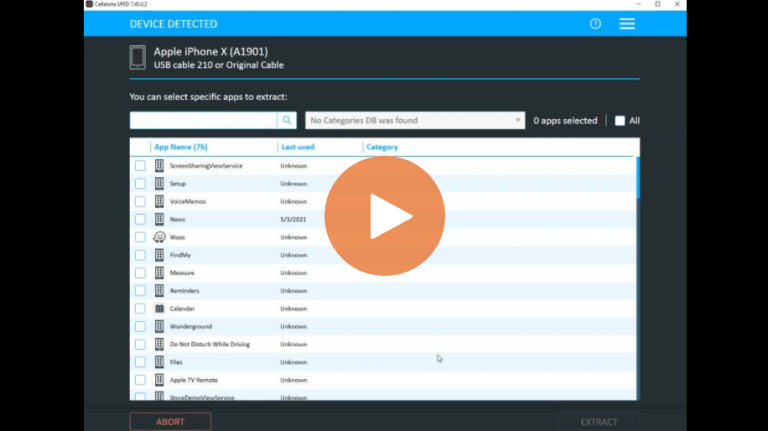This screenshot has width=768, height=431.
Task: Click the iPhone device icon
Action: coord(138,57)
